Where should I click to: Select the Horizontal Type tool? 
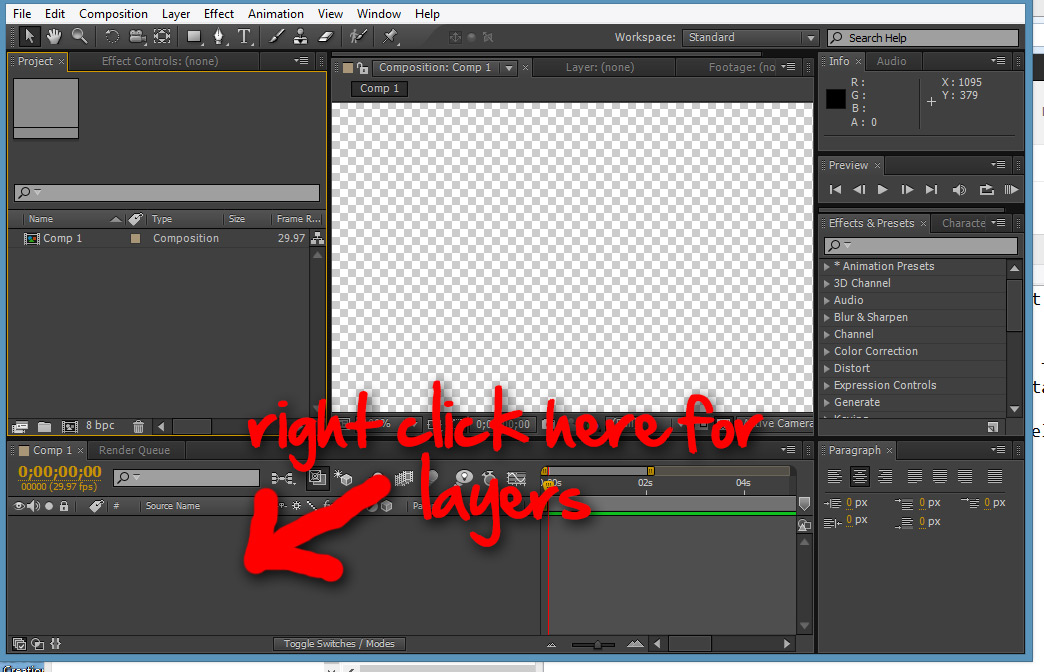click(x=244, y=37)
